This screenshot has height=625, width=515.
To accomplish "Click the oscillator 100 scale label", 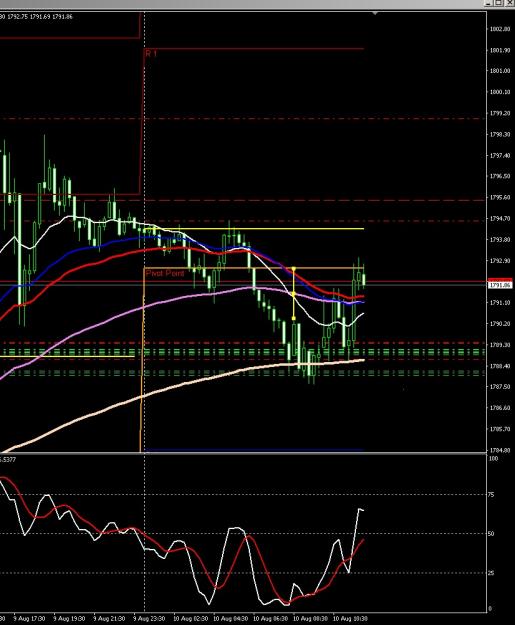I will (493, 458).
